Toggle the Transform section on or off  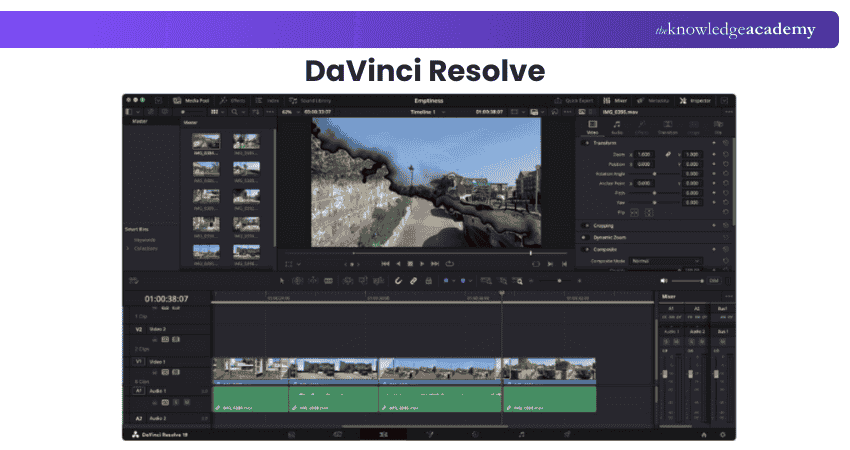pos(585,143)
